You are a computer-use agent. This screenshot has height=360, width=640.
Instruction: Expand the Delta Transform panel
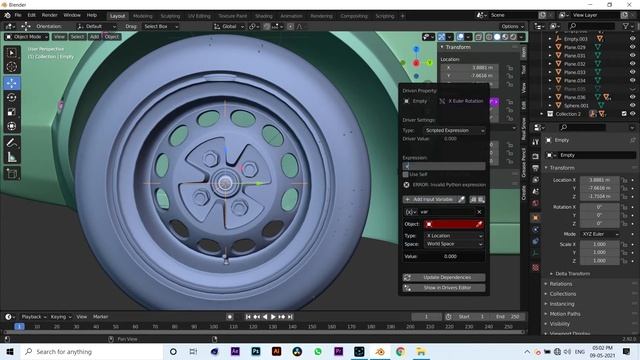click(x=572, y=273)
